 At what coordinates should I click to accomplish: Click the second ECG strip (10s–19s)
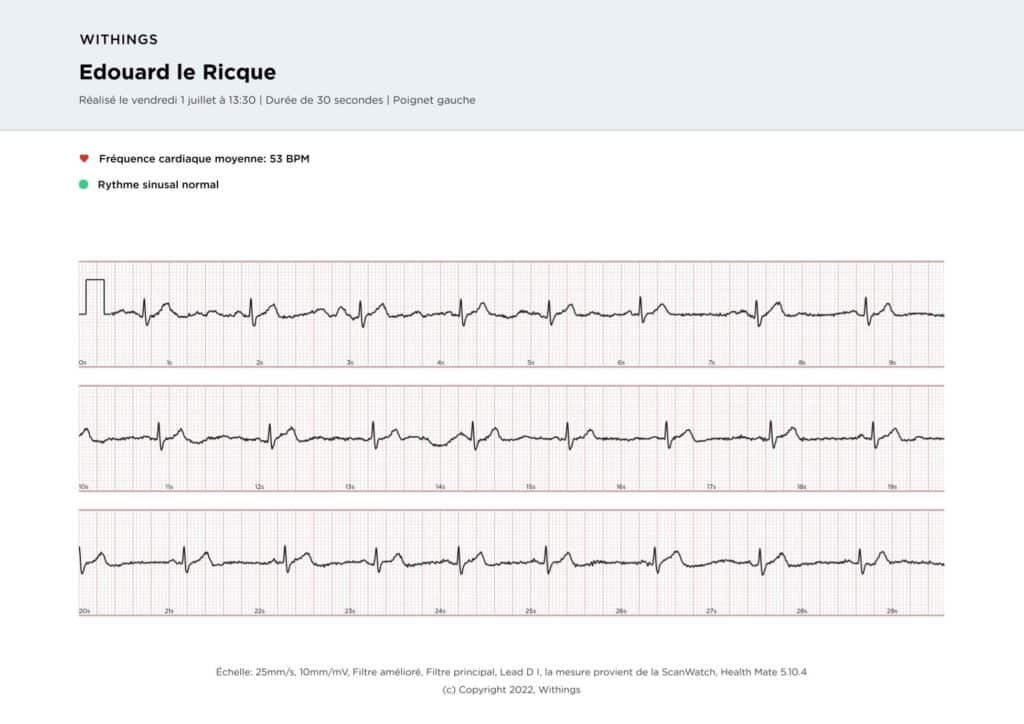coord(511,438)
